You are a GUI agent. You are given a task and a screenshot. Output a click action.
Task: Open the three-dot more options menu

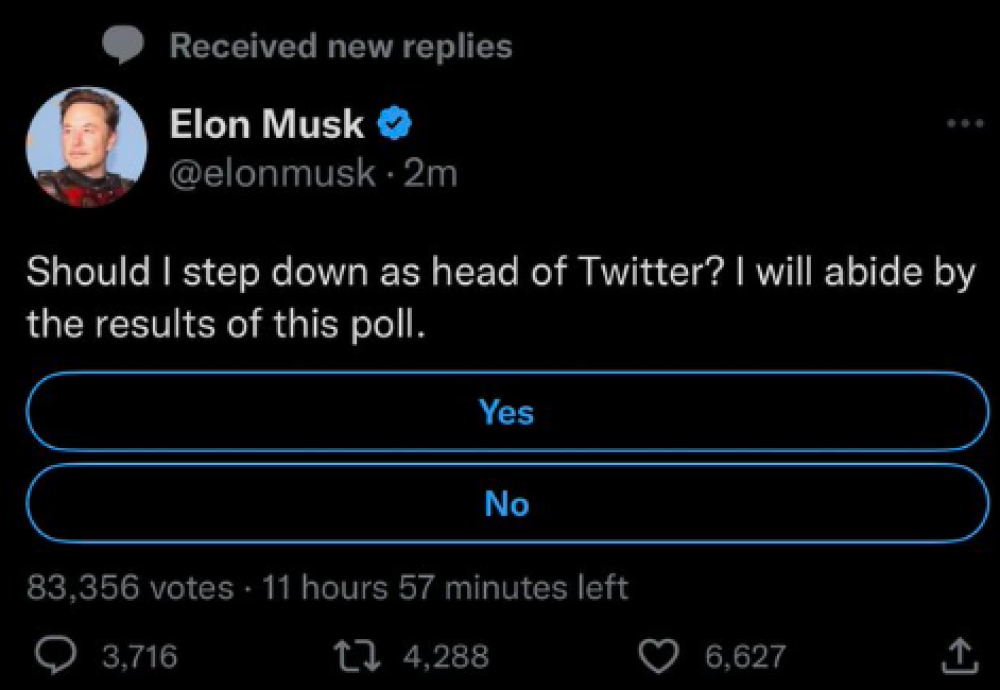pyautogui.click(x=965, y=124)
